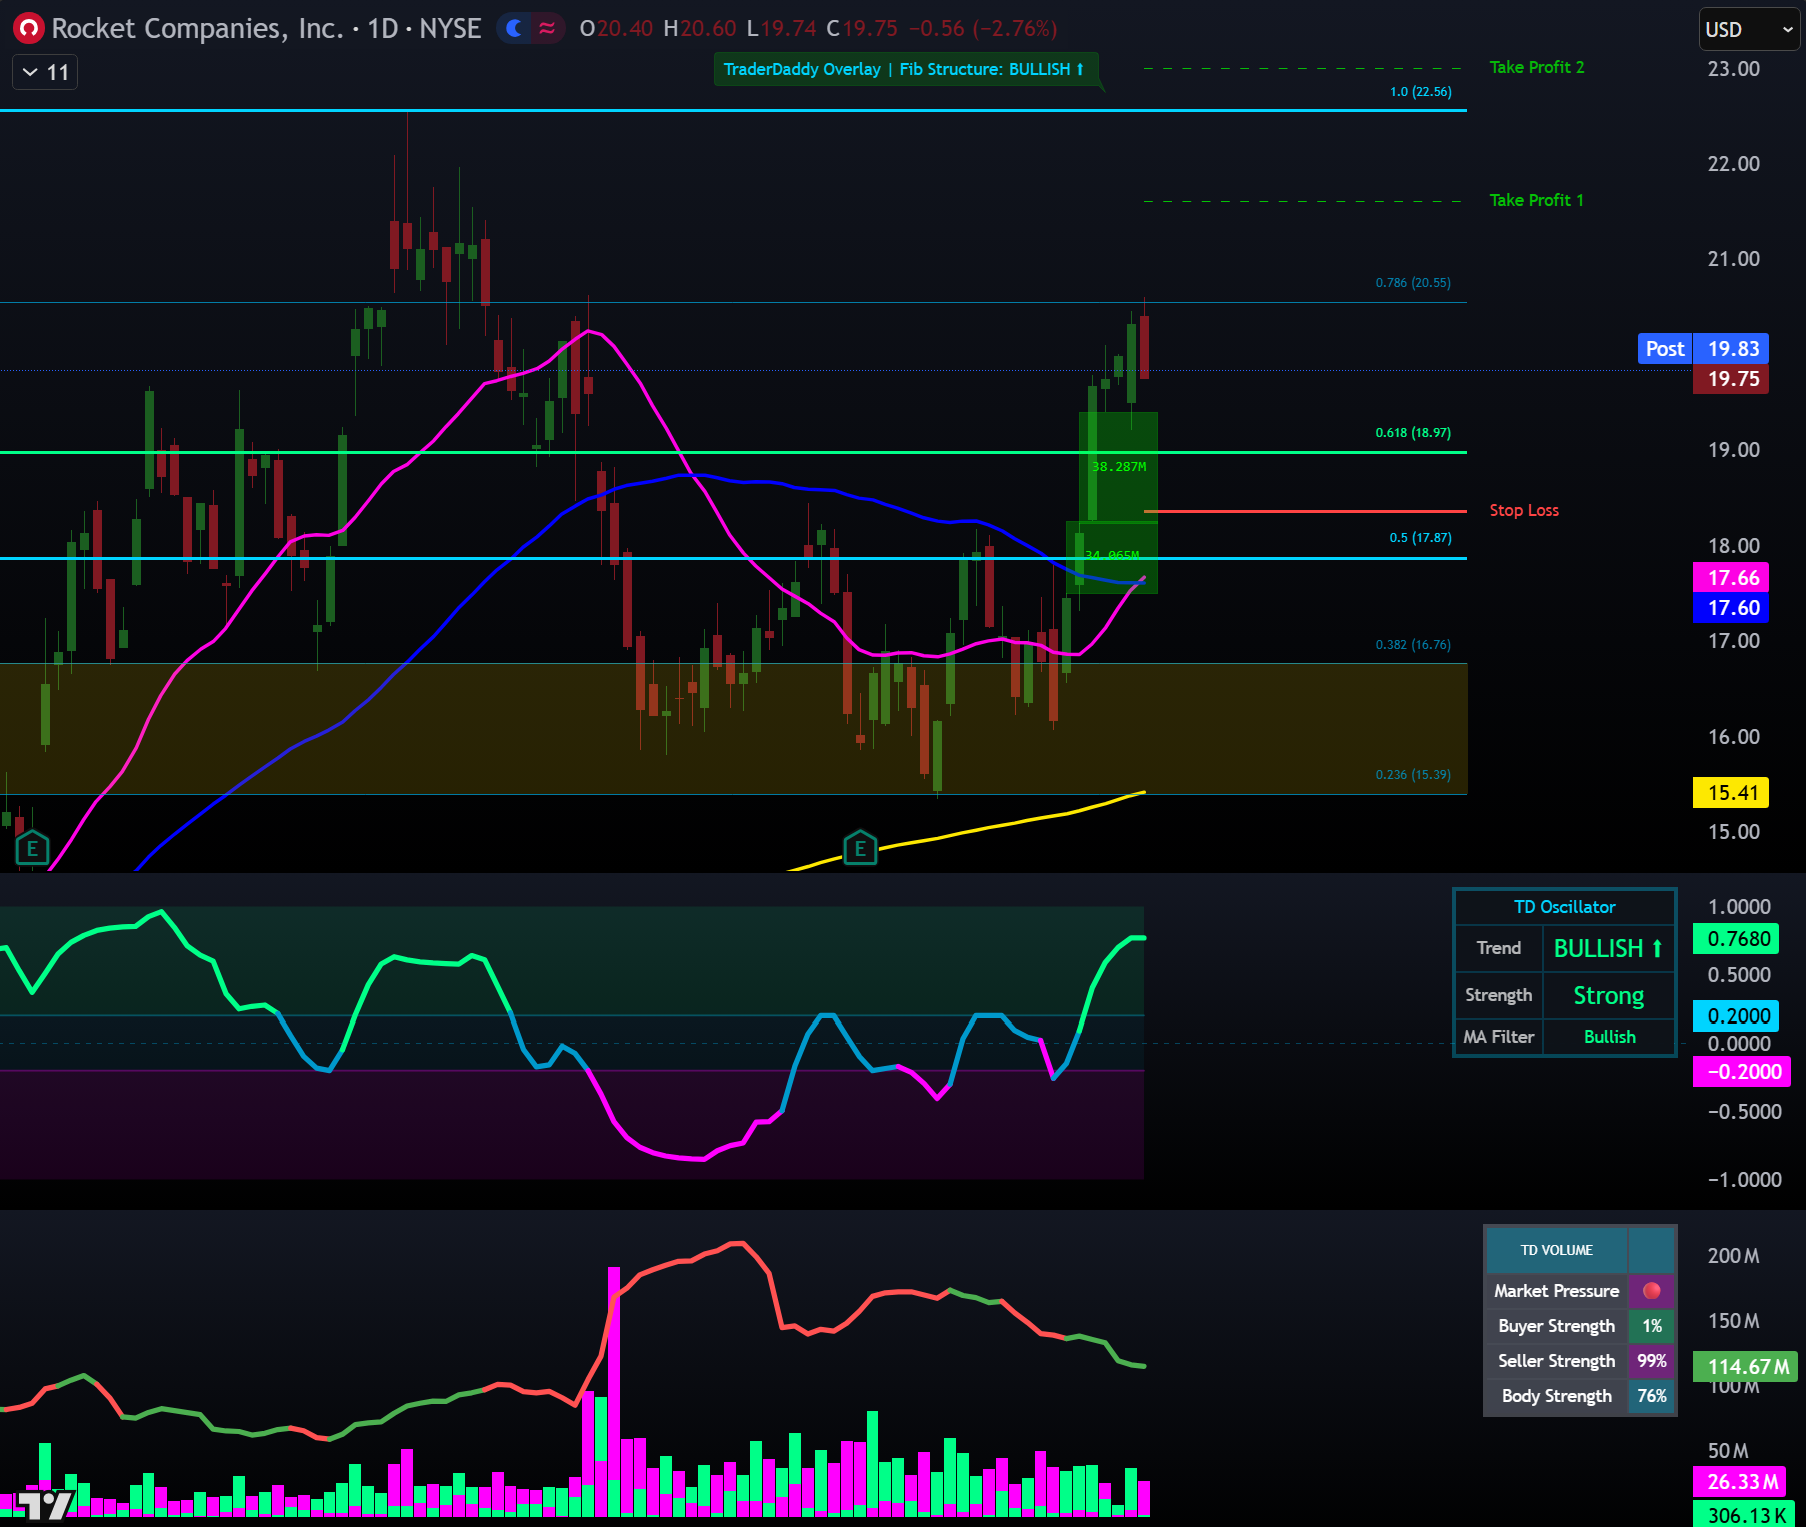
Task: Click the bullish up arrow in TraderDaddy banner
Action: [x=1079, y=69]
